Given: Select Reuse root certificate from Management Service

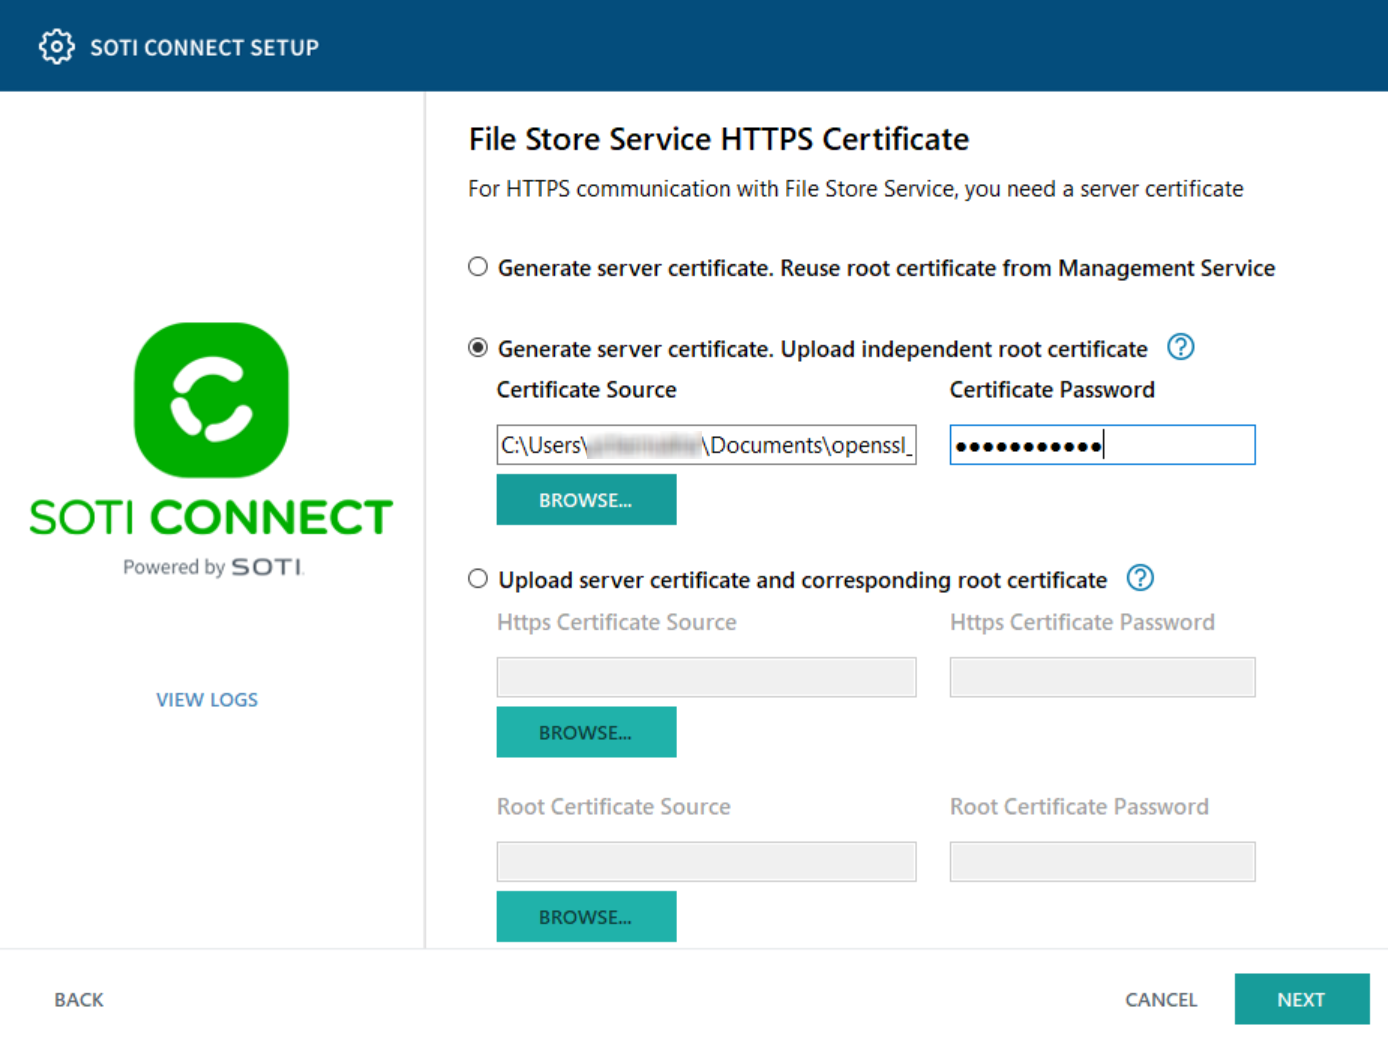Looking at the screenshot, I should tap(478, 267).
